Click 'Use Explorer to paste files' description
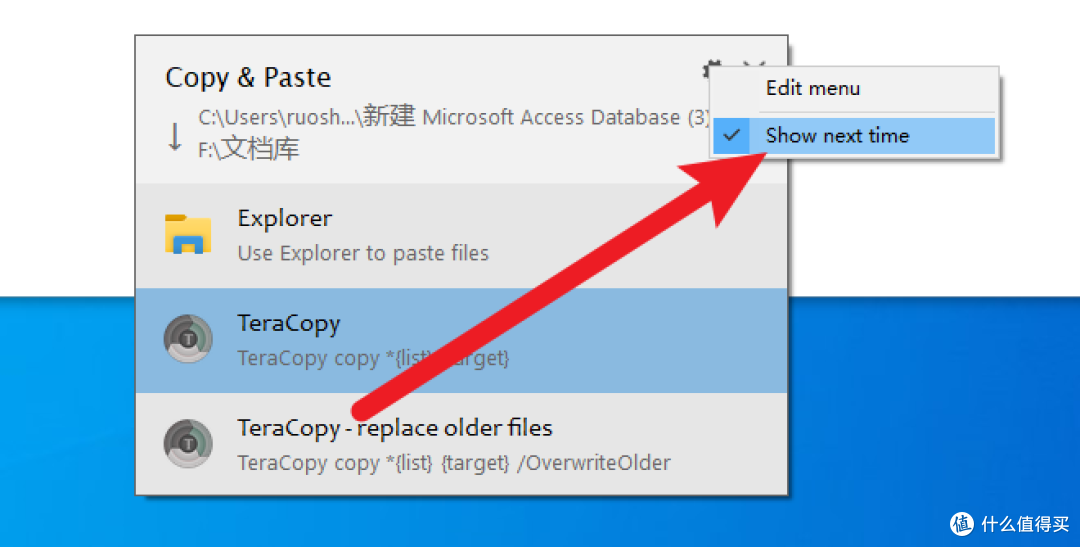1080x547 pixels. (363, 254)
